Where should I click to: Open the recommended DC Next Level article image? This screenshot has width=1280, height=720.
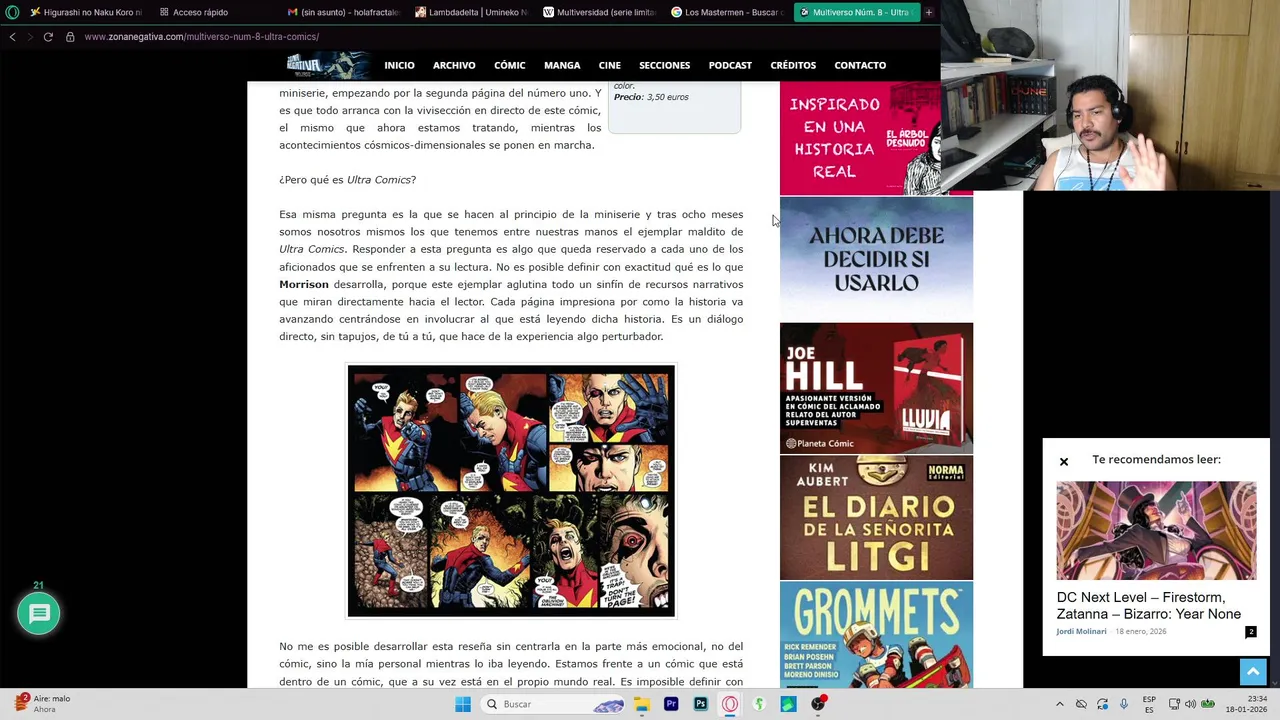(1156, 531)
